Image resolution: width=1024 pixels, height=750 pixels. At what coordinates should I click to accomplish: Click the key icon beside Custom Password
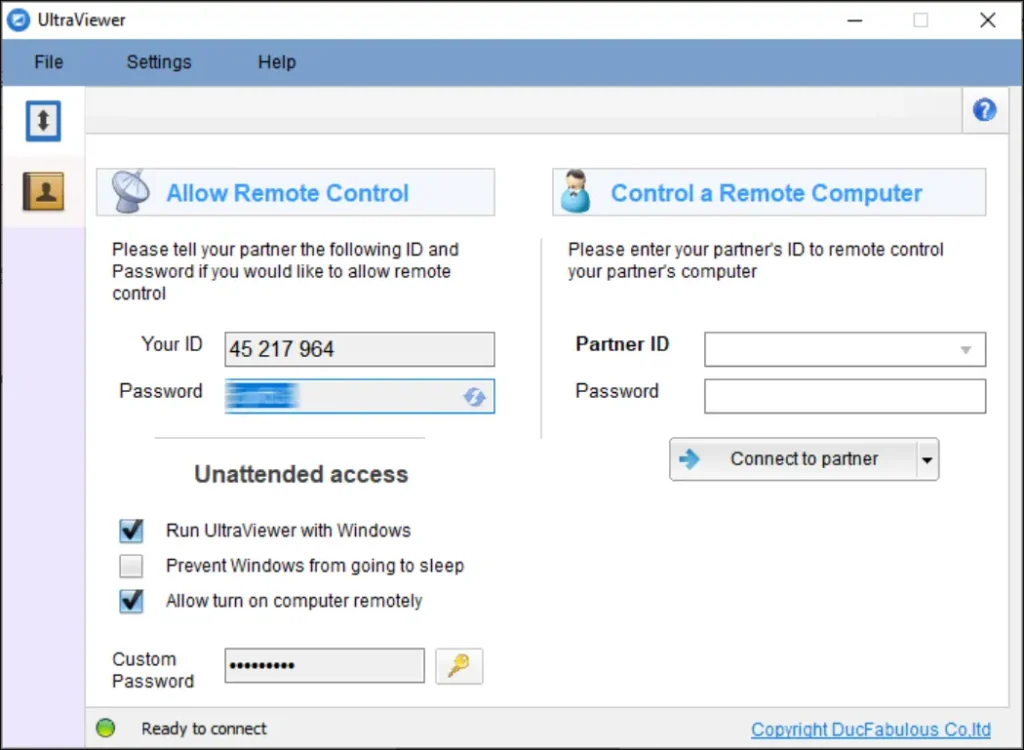click(459, 666)
